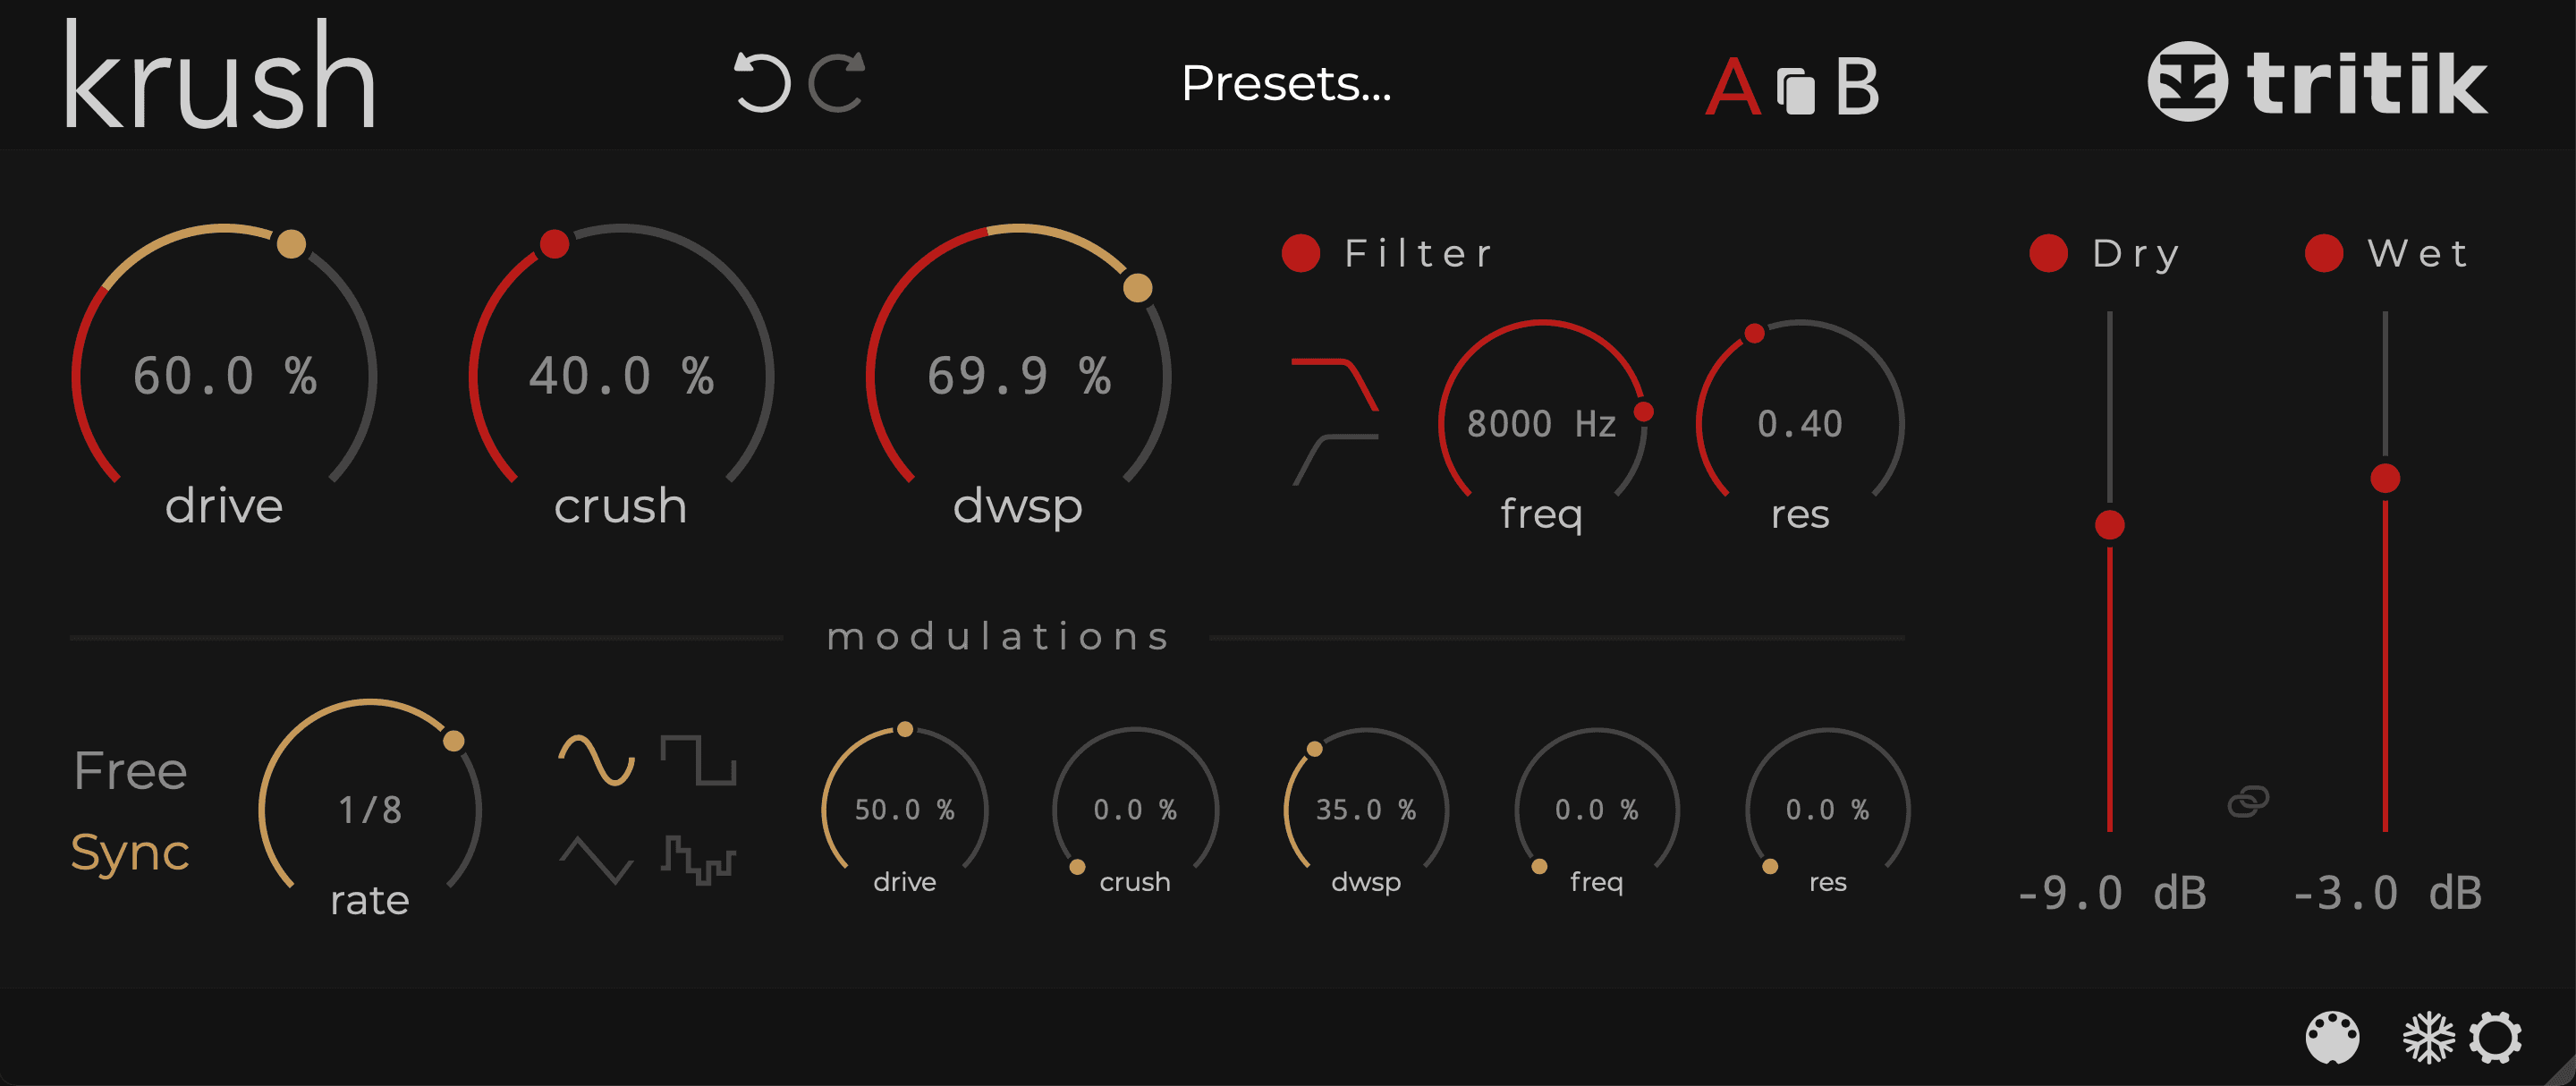Toggle the Wet signal on/off dot
Image resolution: width=2576 pixels, height=1086 pixels.
(2324, 253)
